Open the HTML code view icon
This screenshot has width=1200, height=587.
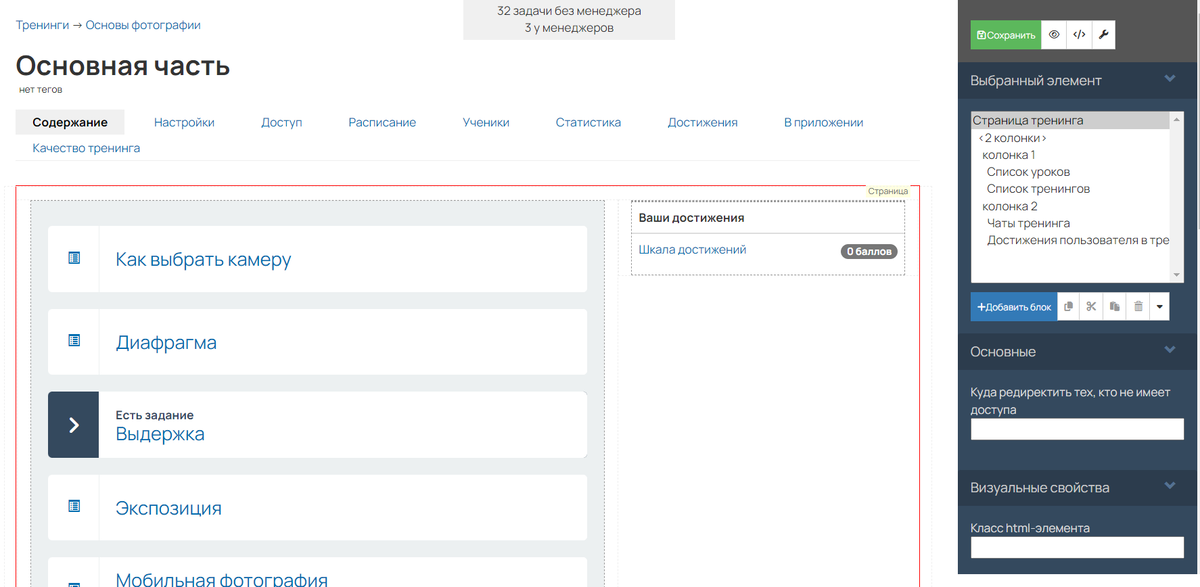point(1078,35)
